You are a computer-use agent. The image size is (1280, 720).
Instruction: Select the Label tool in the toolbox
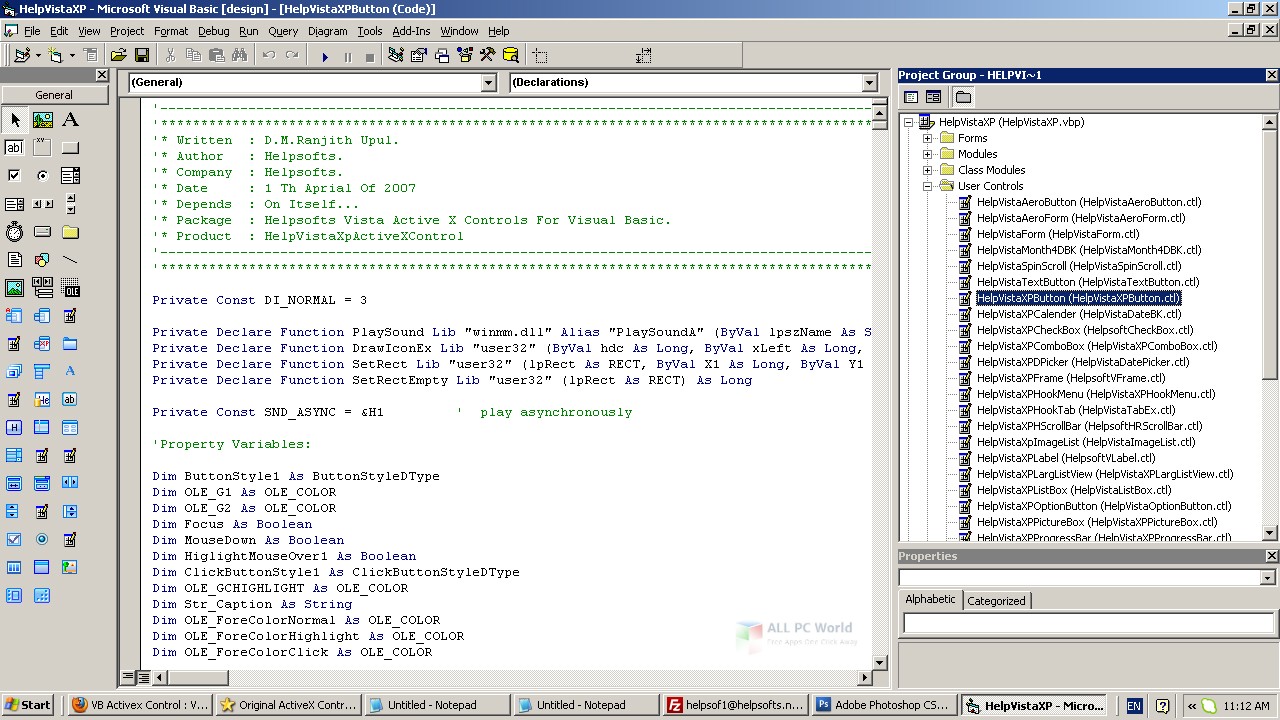(x=70, y=120)
